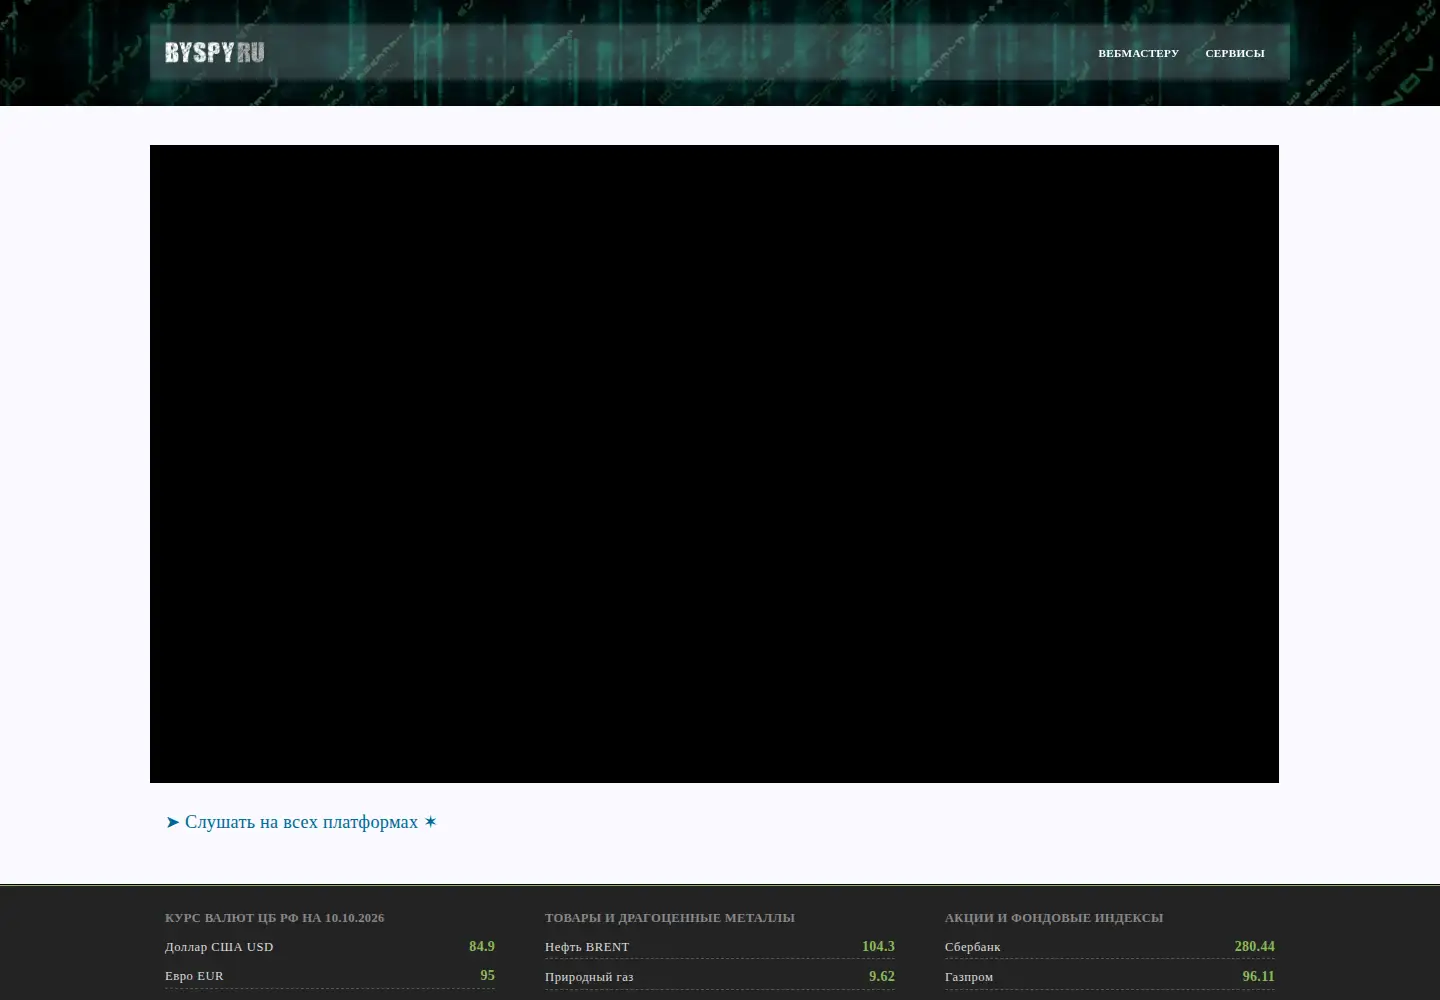Click the dollar rate value 84.9
Screen dimensions: 1440x1000
(x=482, y=946)
